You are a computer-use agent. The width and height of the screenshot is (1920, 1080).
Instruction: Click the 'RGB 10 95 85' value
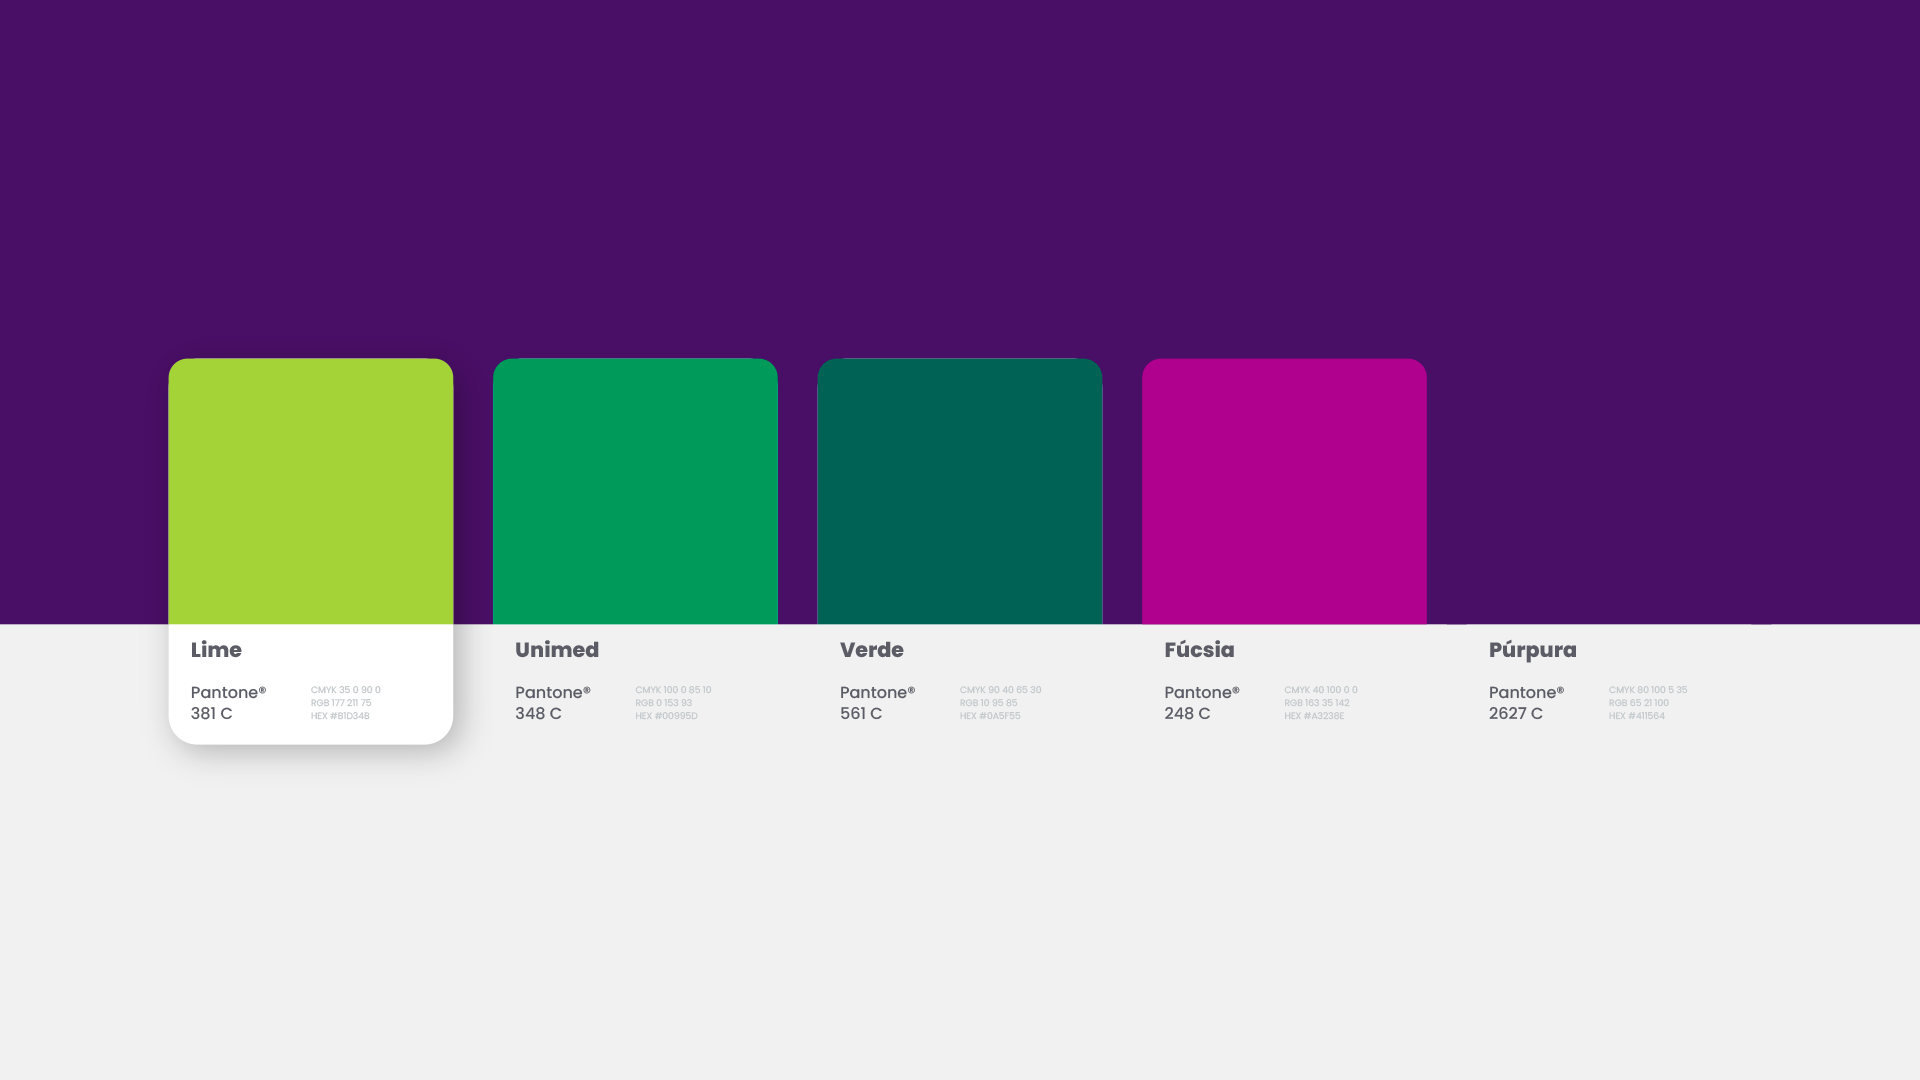[988, 703]
